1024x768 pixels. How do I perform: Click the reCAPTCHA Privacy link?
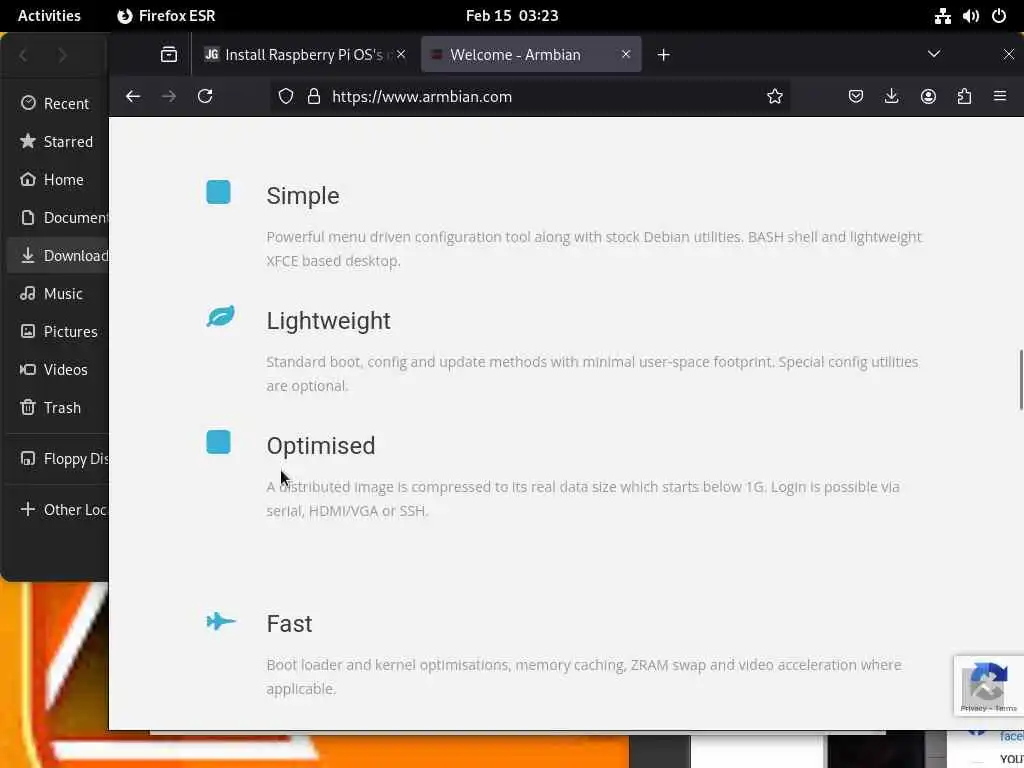tap(973, 709)
